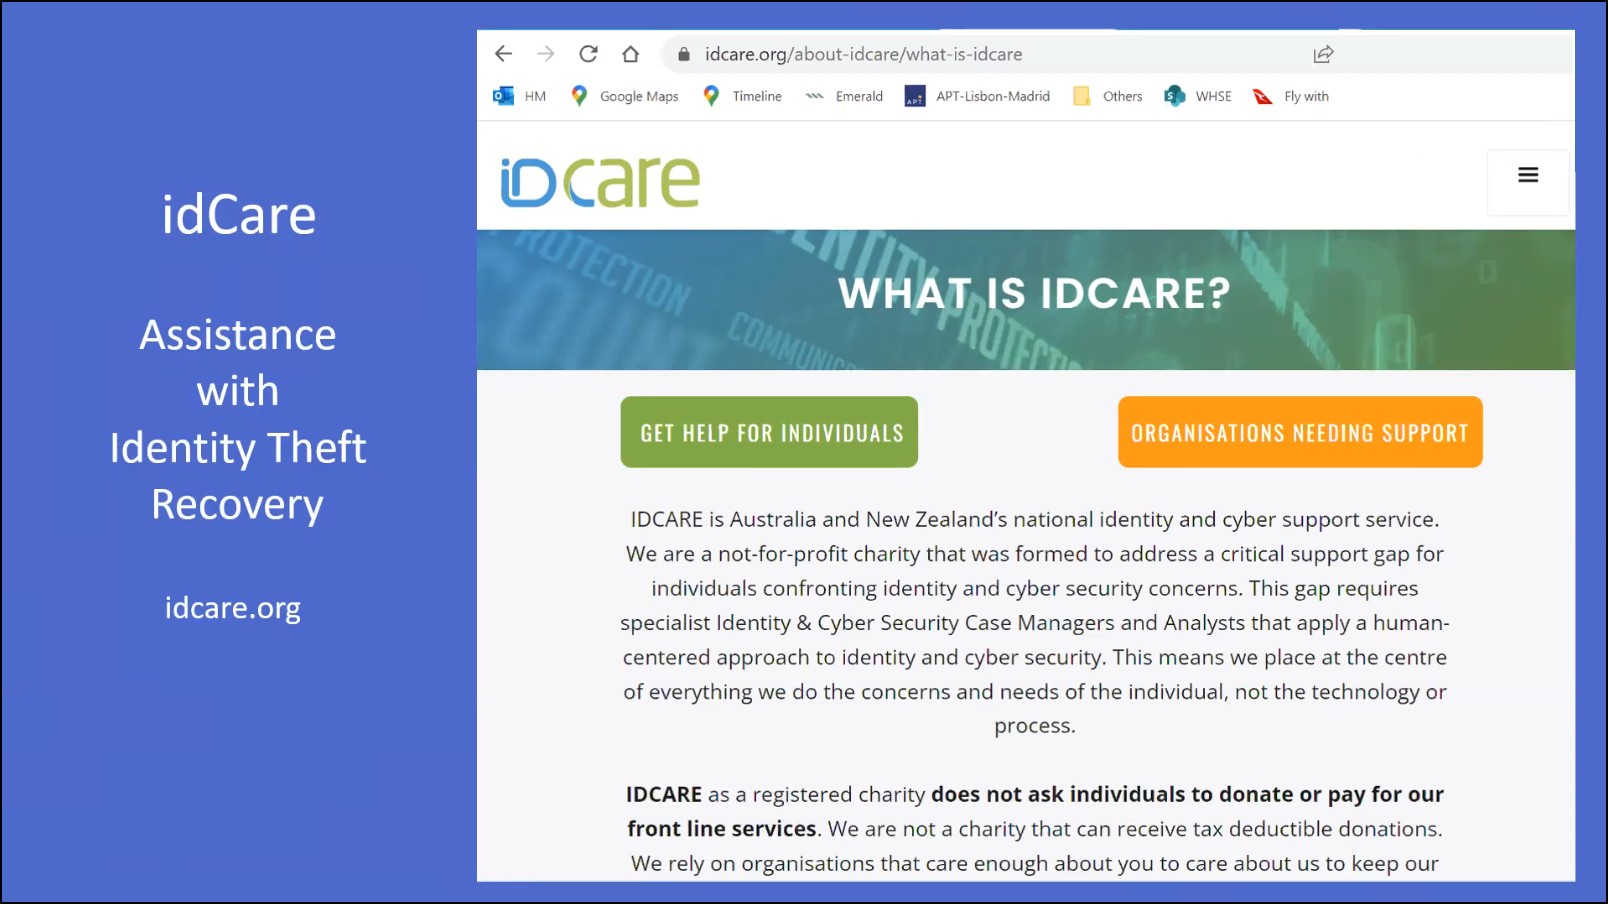Click Get Help For Individuals button
The width and height of the screenshot is (1608, 904).
click(769, 432)
